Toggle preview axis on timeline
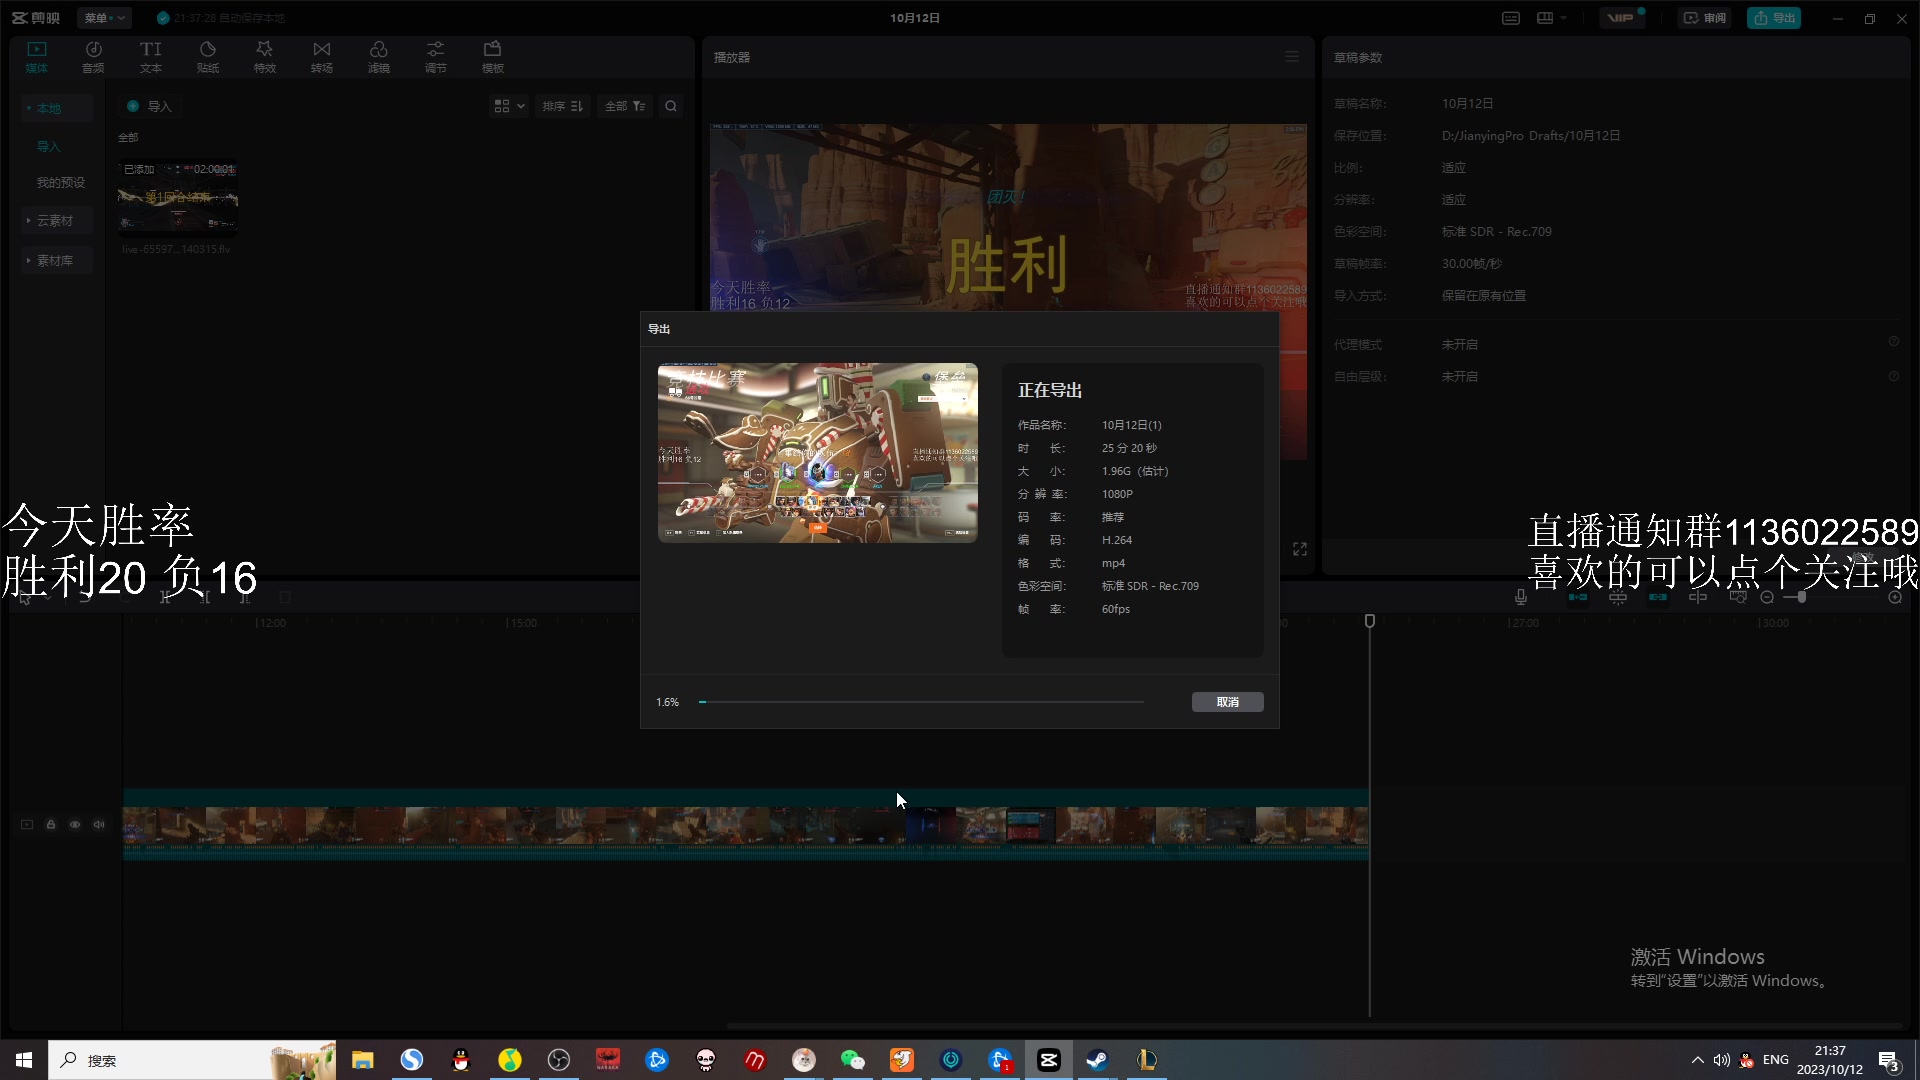 (x=1697, y=597)
